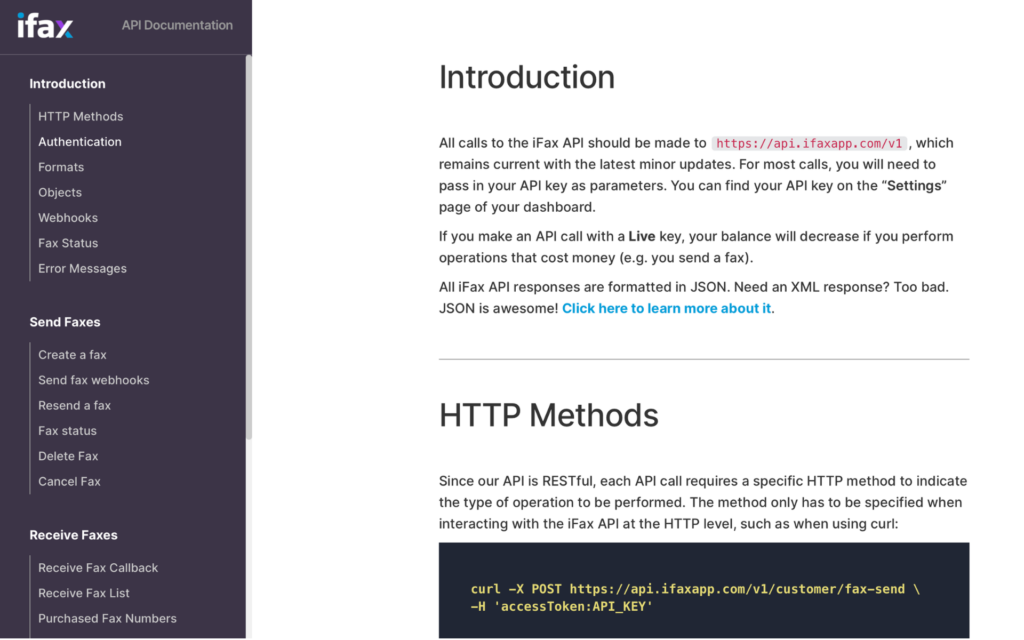Open the Webhooks sidebar entry
Viewport: 1024px width, 640px height.
[68, 218]
